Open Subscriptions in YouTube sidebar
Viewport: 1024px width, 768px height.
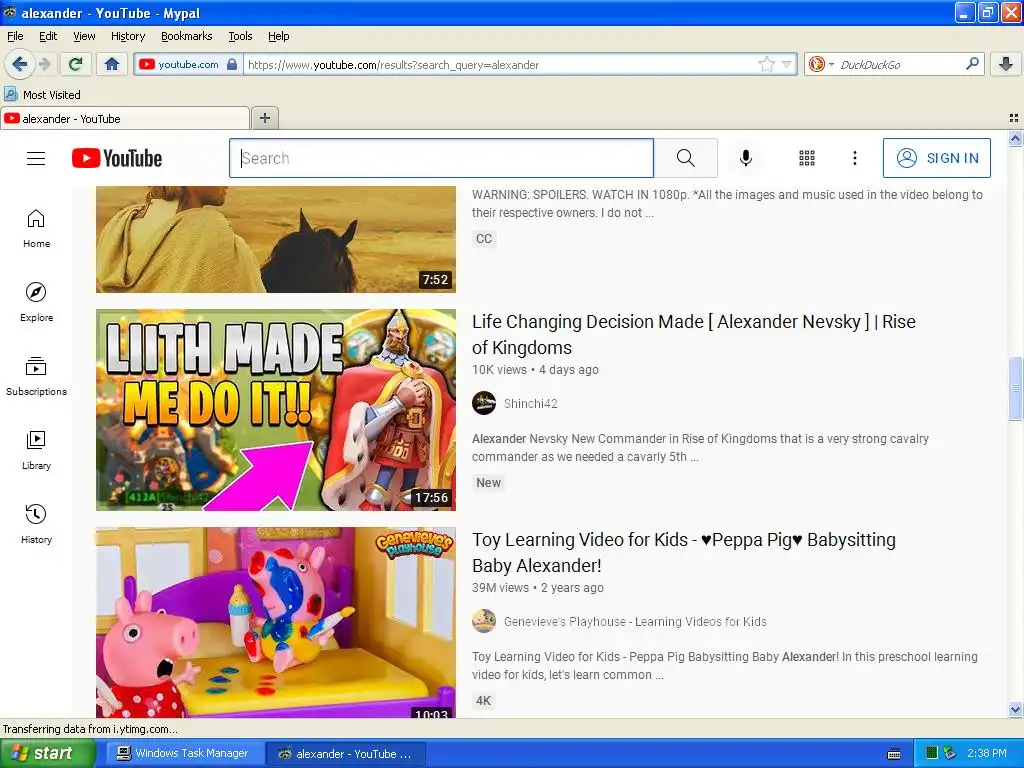click(36, 376)
